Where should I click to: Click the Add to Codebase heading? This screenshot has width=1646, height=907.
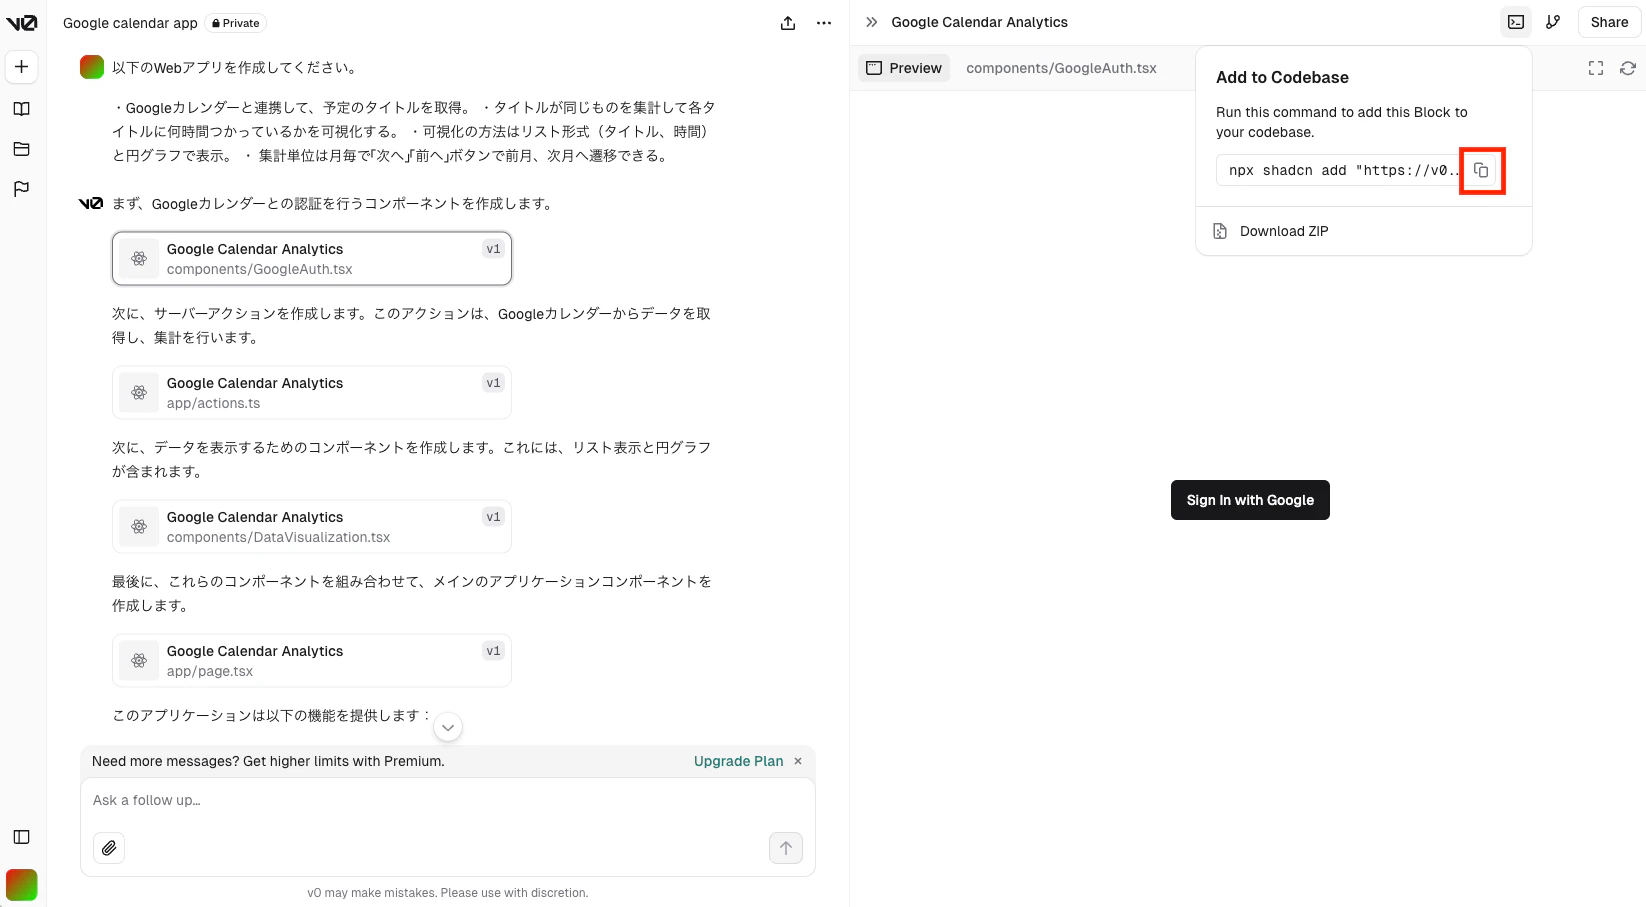tap(1282, 77)
